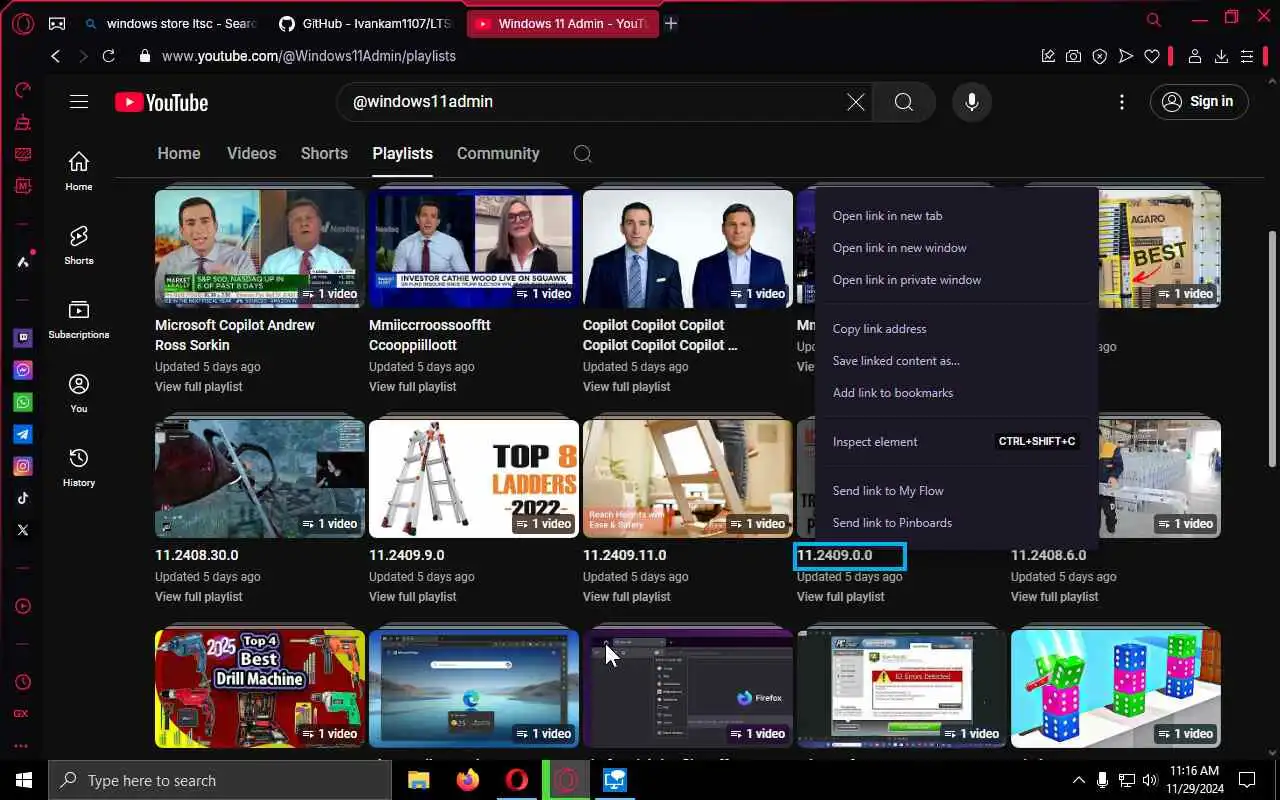Open YouTube Shorts in left navigation
Viewport: 1280px width, 800px height.
[79, 245]
